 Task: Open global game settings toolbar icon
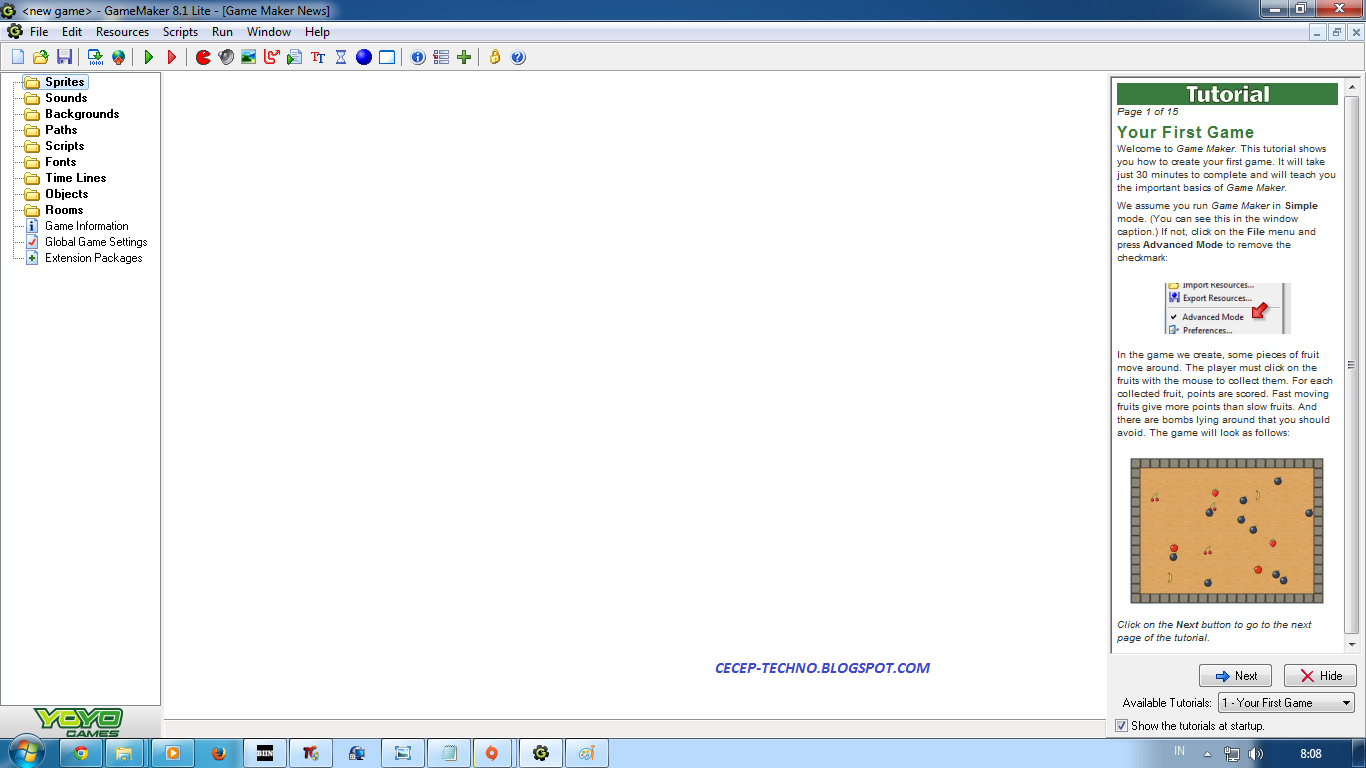click(441, 57)
